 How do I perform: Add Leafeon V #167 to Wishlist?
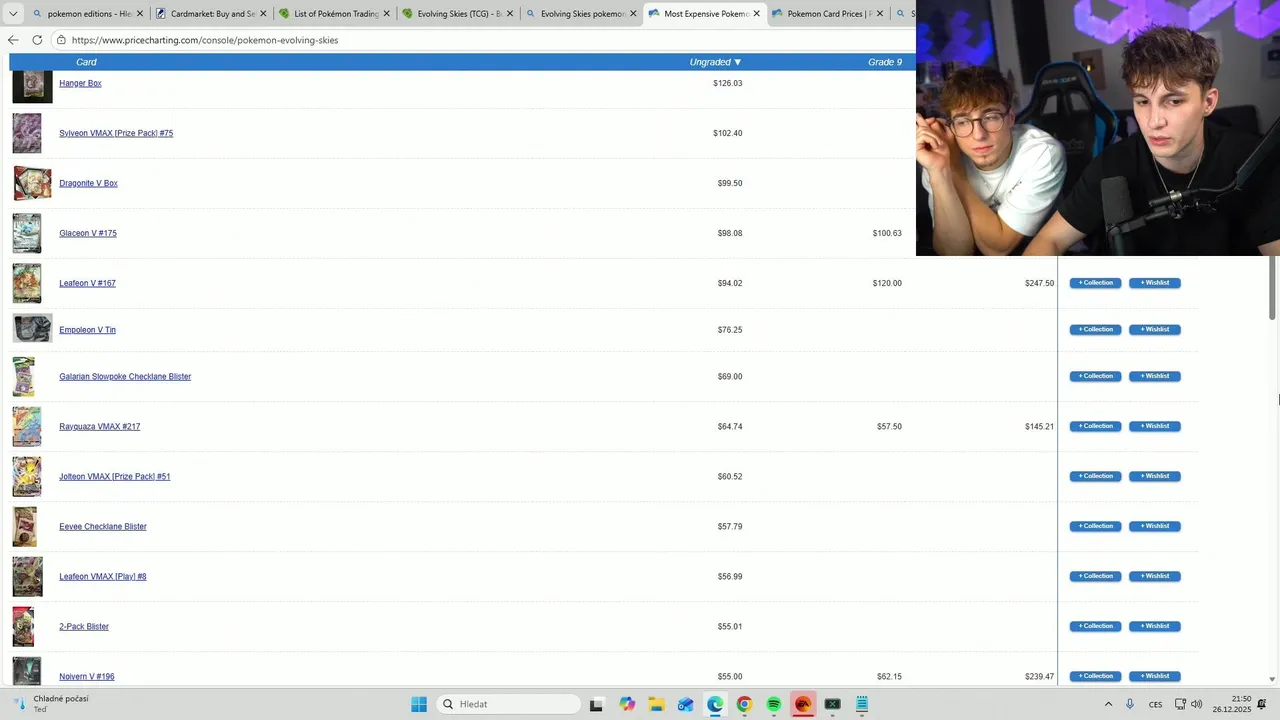(1155, 283)
